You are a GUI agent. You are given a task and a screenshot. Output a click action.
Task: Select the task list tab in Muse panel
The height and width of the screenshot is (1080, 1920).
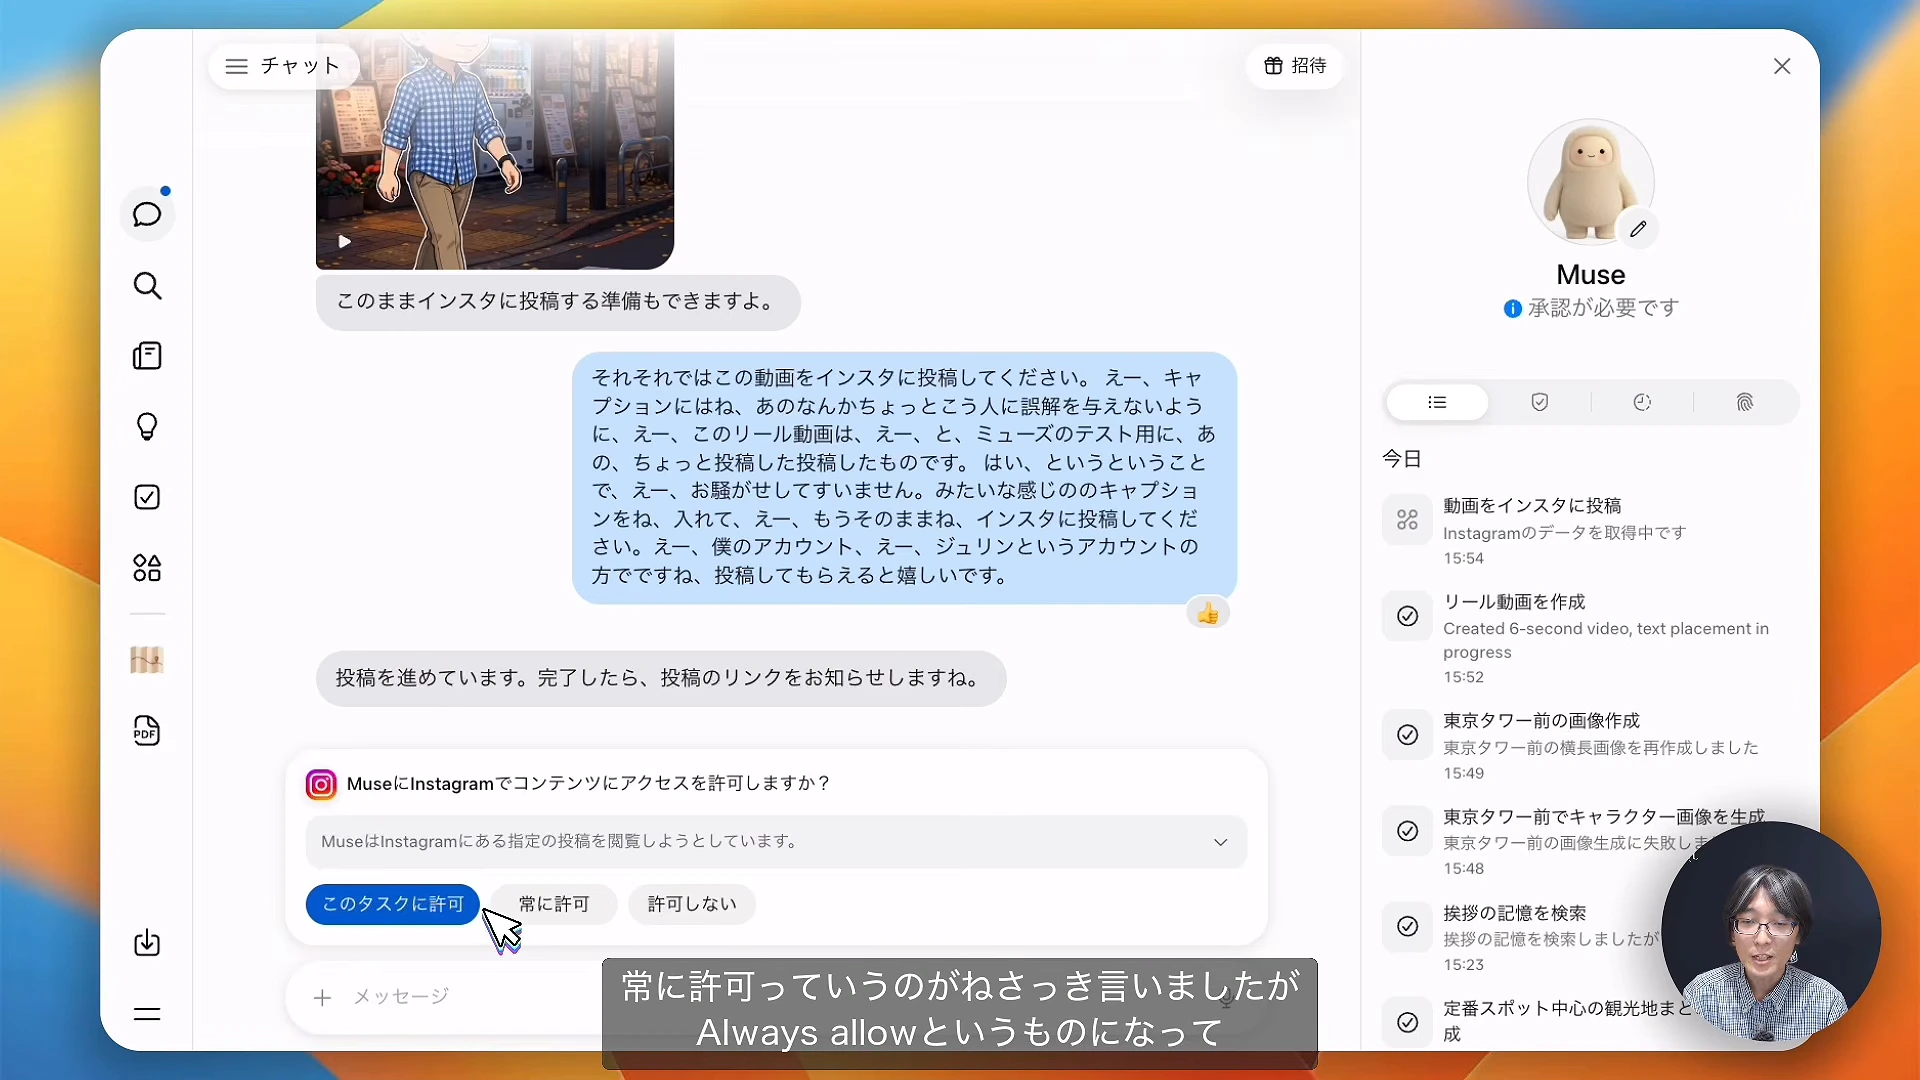click(x=1437, y=402)
